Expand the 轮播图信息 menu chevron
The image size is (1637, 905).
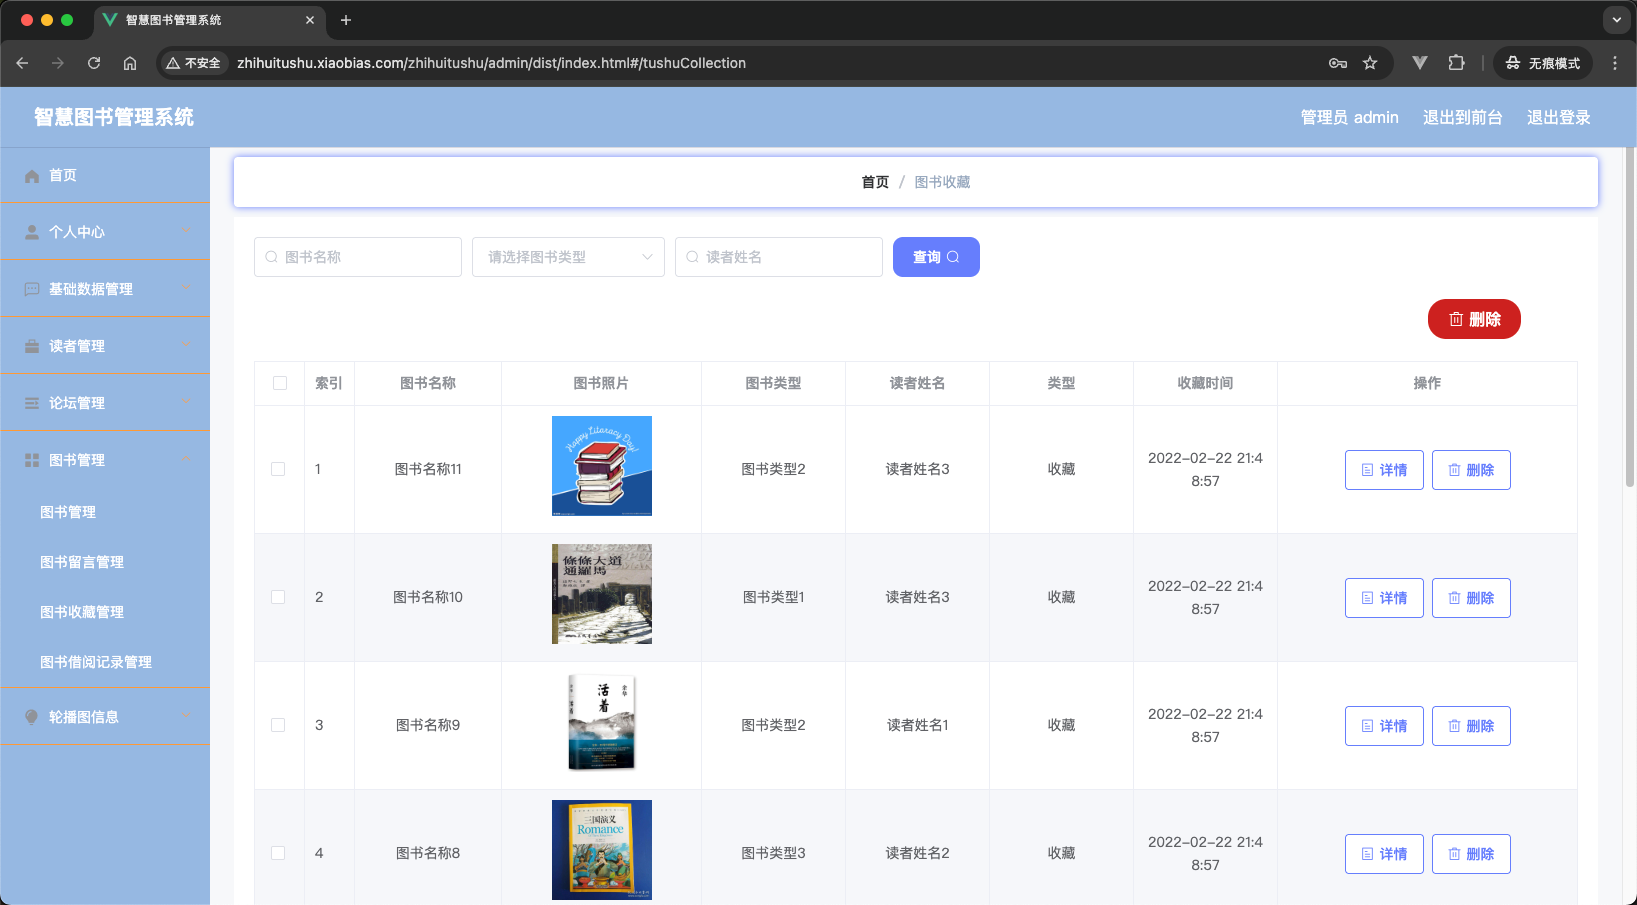point(185,716)
